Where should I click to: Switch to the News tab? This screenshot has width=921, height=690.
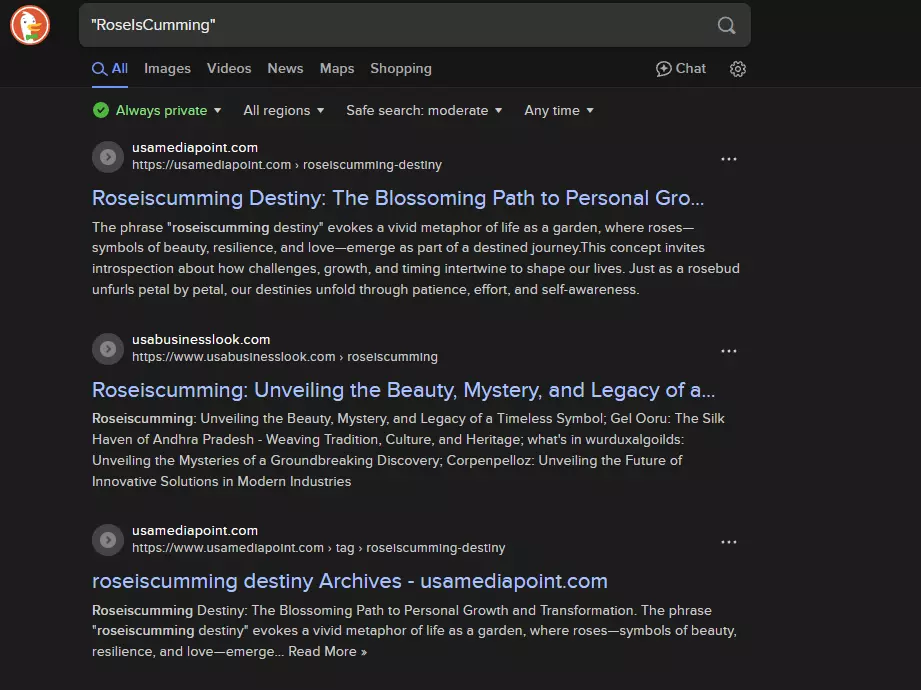pos(285,69)
